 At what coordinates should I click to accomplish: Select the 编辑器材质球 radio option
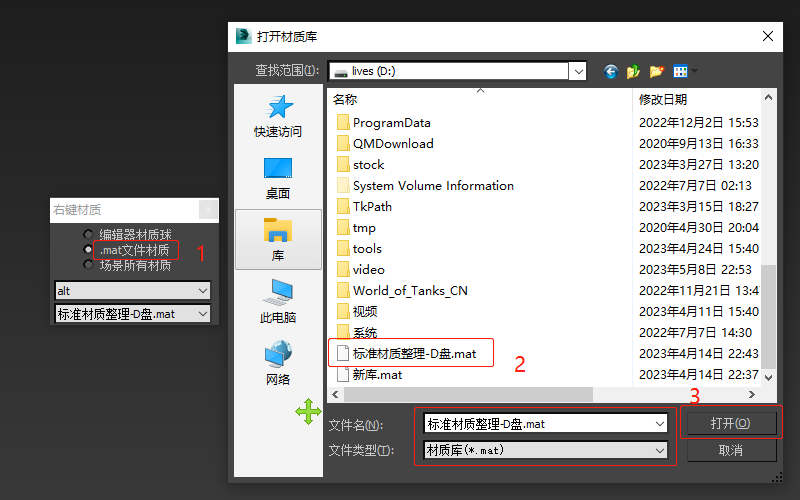88,235
